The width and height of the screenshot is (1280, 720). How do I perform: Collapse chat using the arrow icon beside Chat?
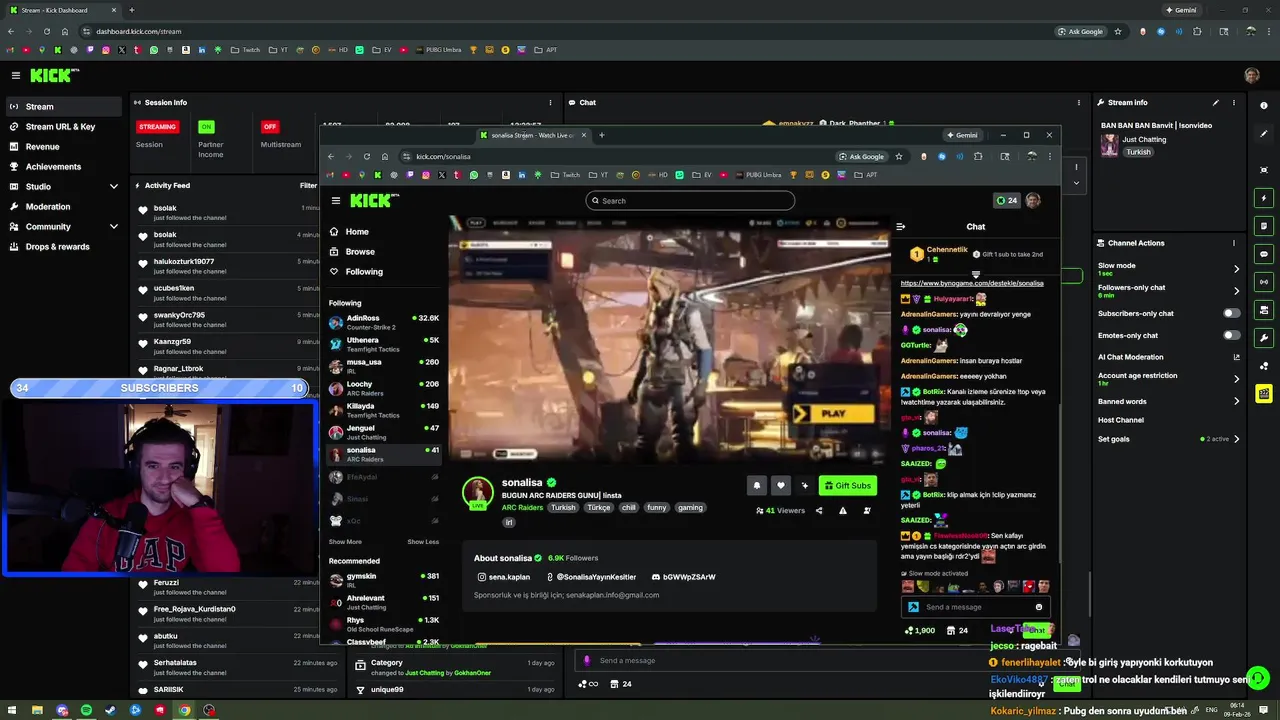[900, 227]
